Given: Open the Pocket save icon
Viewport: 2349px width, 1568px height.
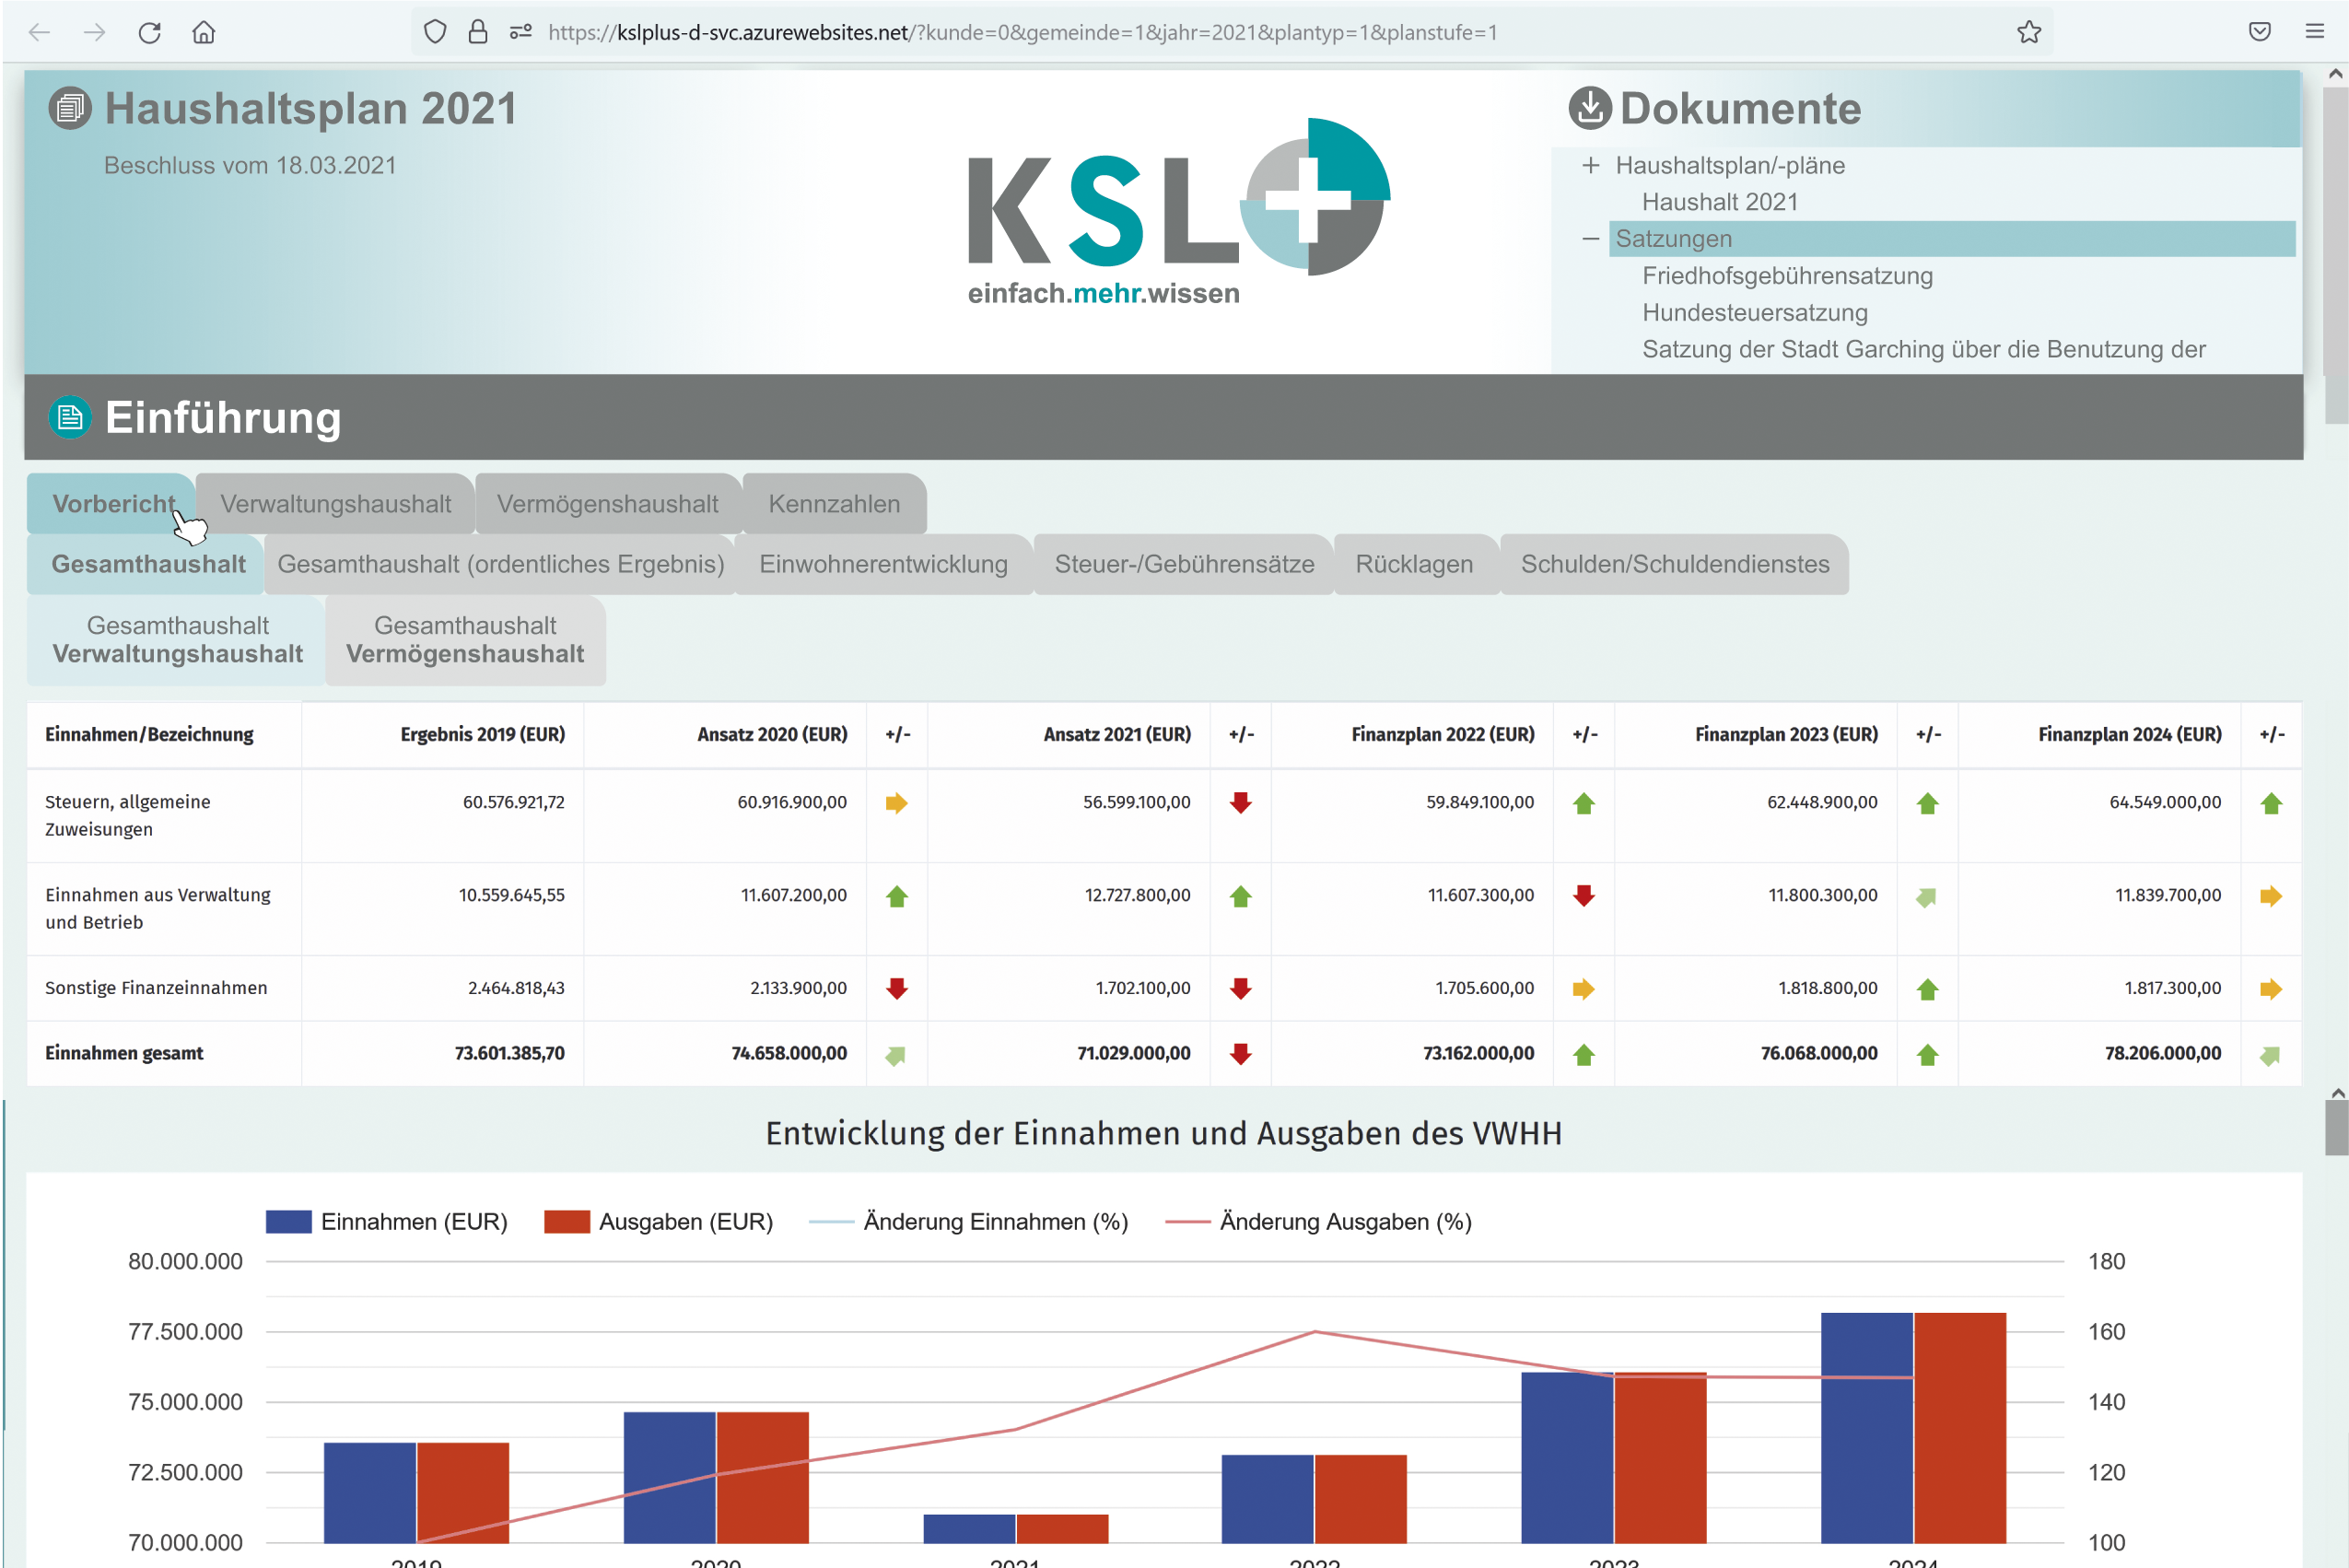Looking at the screenshot, I should [x=2260, y=32].
